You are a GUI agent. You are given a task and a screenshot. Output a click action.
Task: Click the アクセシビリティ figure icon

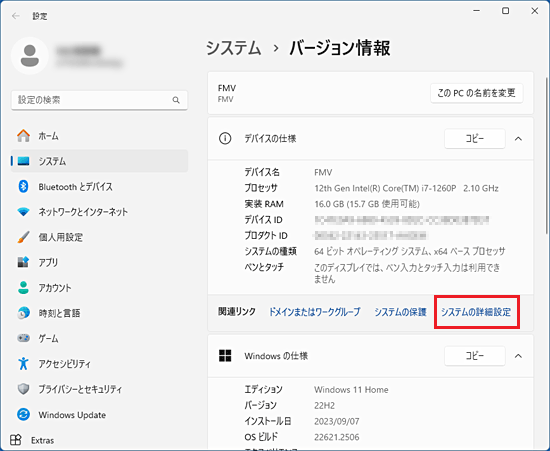tap(24, 364)
